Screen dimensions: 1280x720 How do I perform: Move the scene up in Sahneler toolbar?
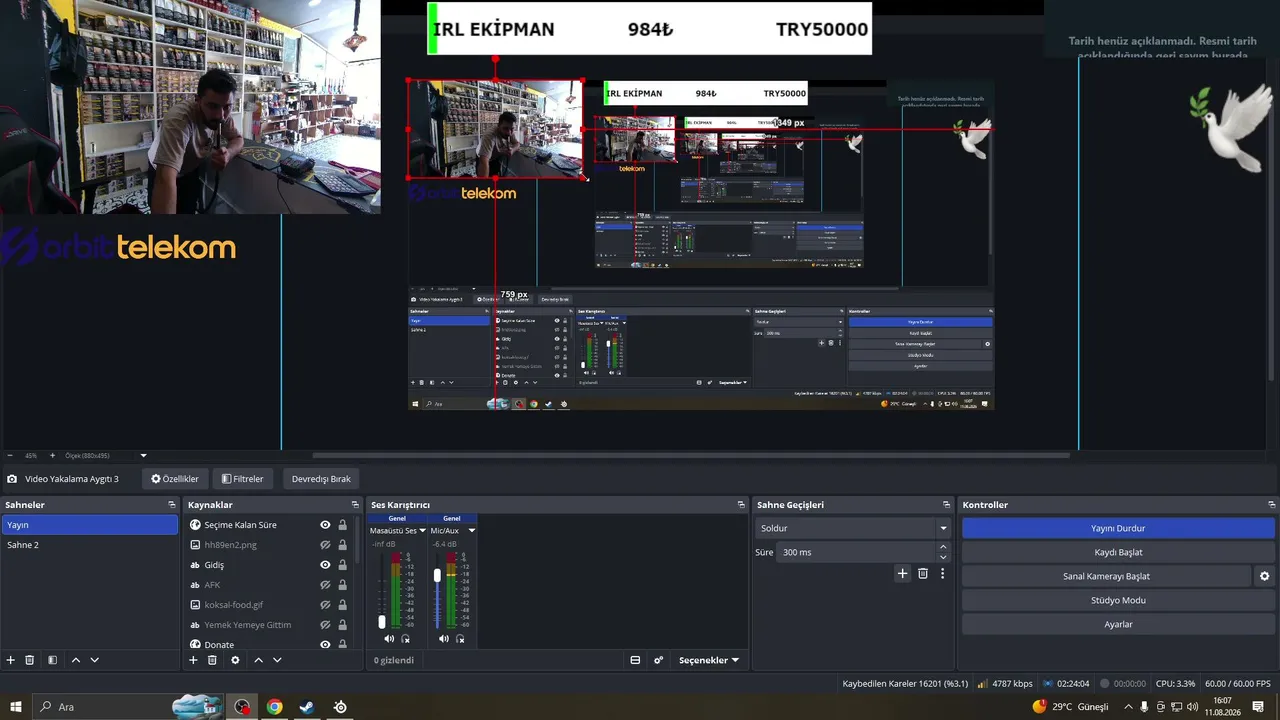[76, 660]
